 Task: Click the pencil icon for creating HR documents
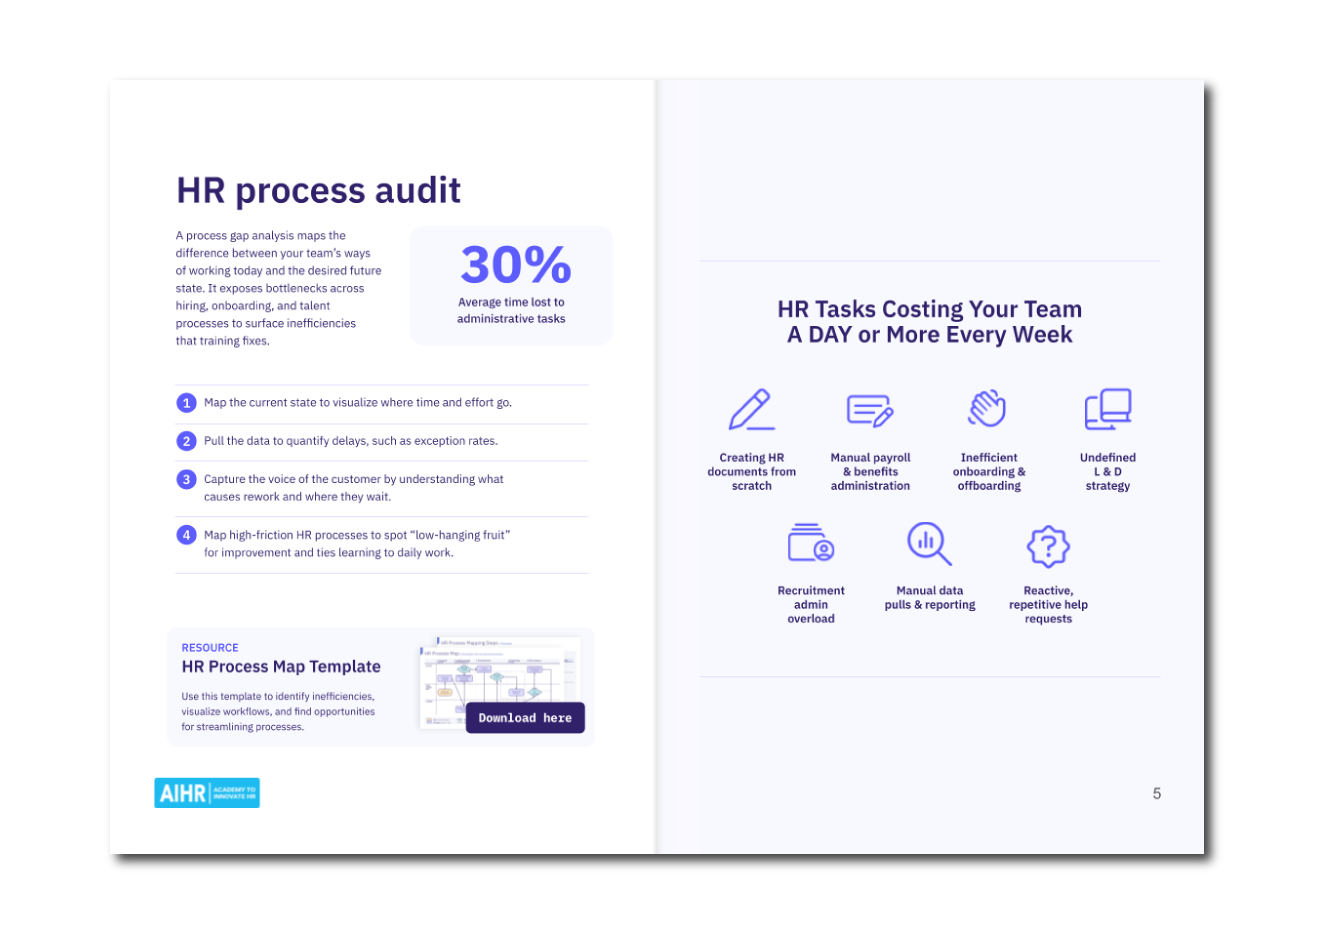click(x=751, y=410)
